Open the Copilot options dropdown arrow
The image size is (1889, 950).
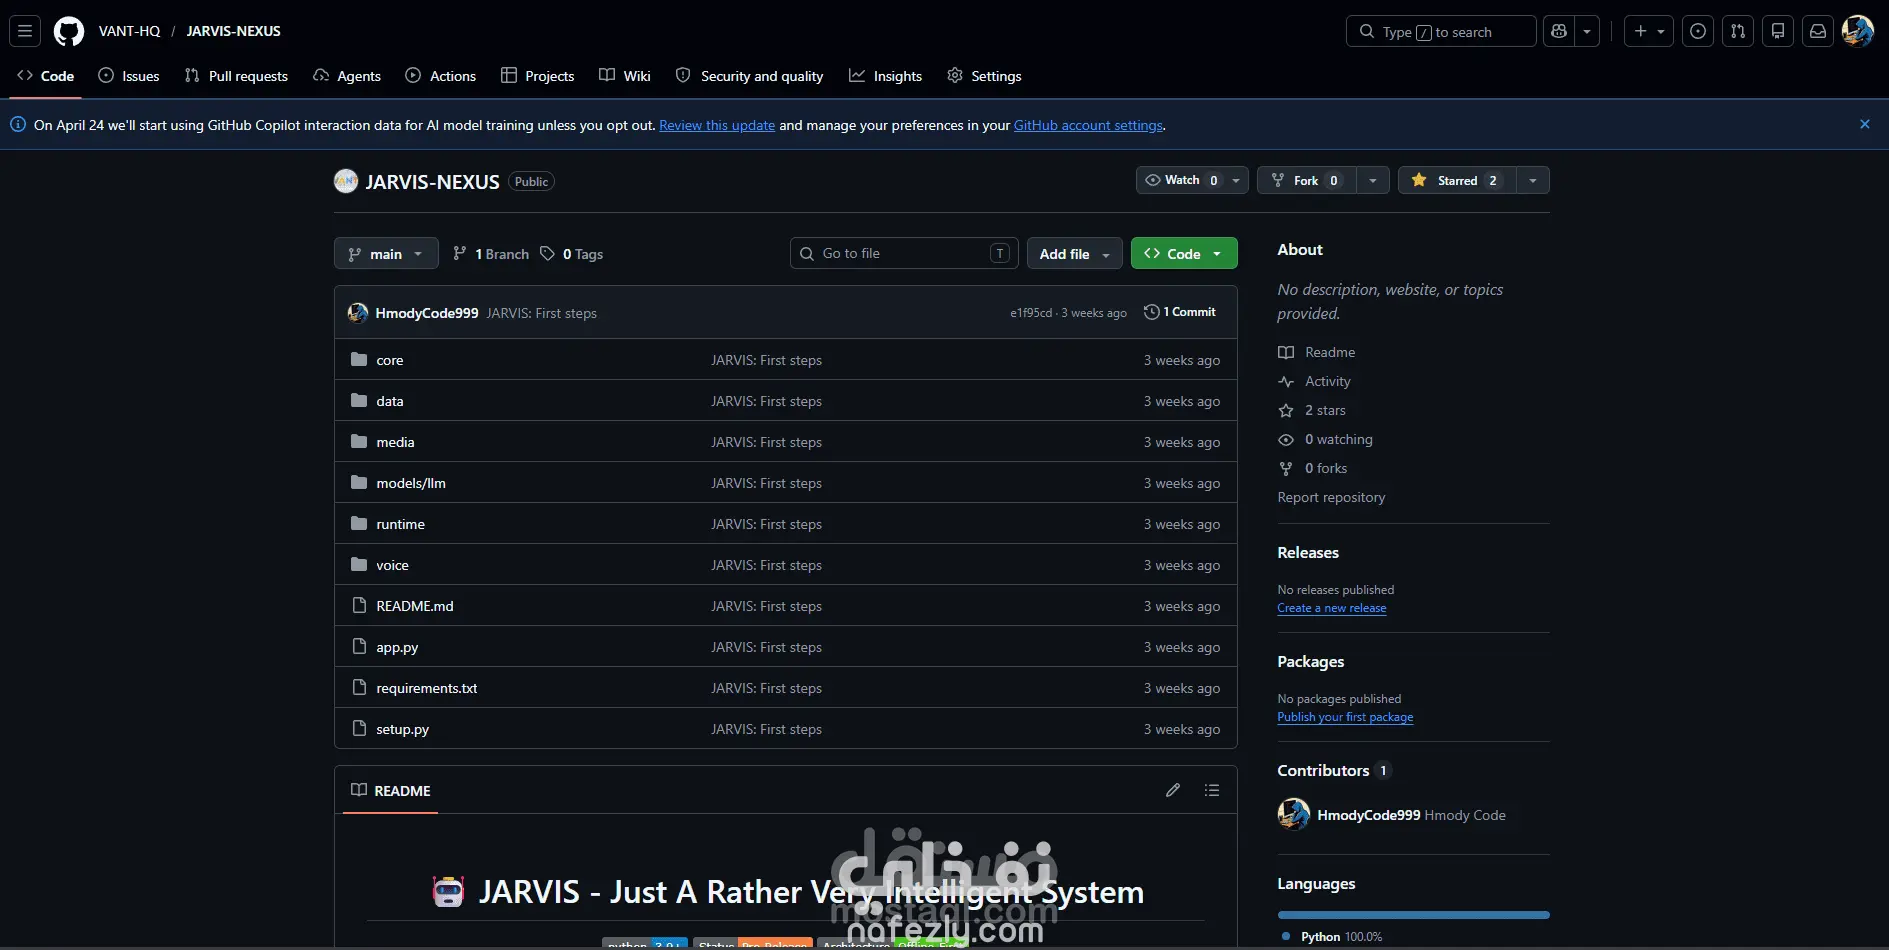click(1587, 31)
